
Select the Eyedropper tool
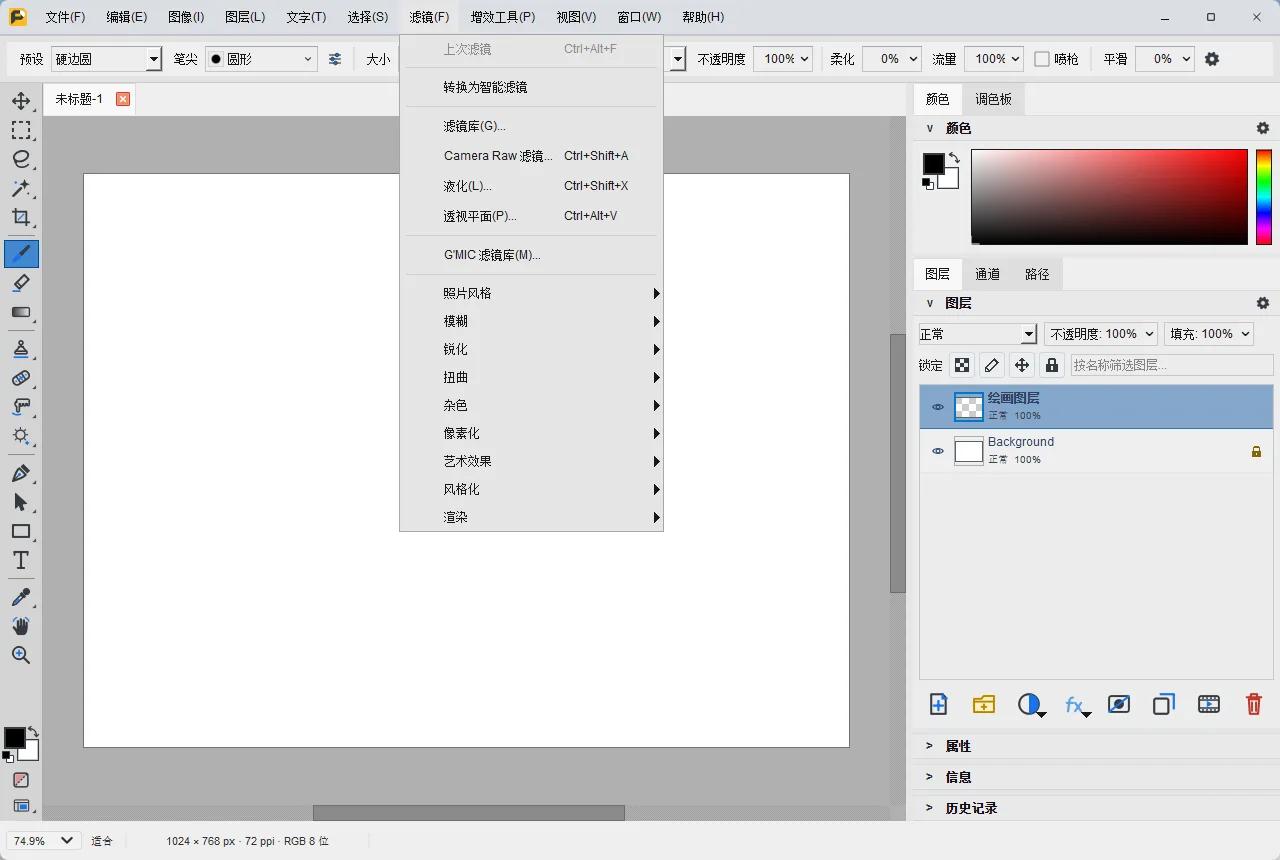pyautogui.click(x=21, y=597)
